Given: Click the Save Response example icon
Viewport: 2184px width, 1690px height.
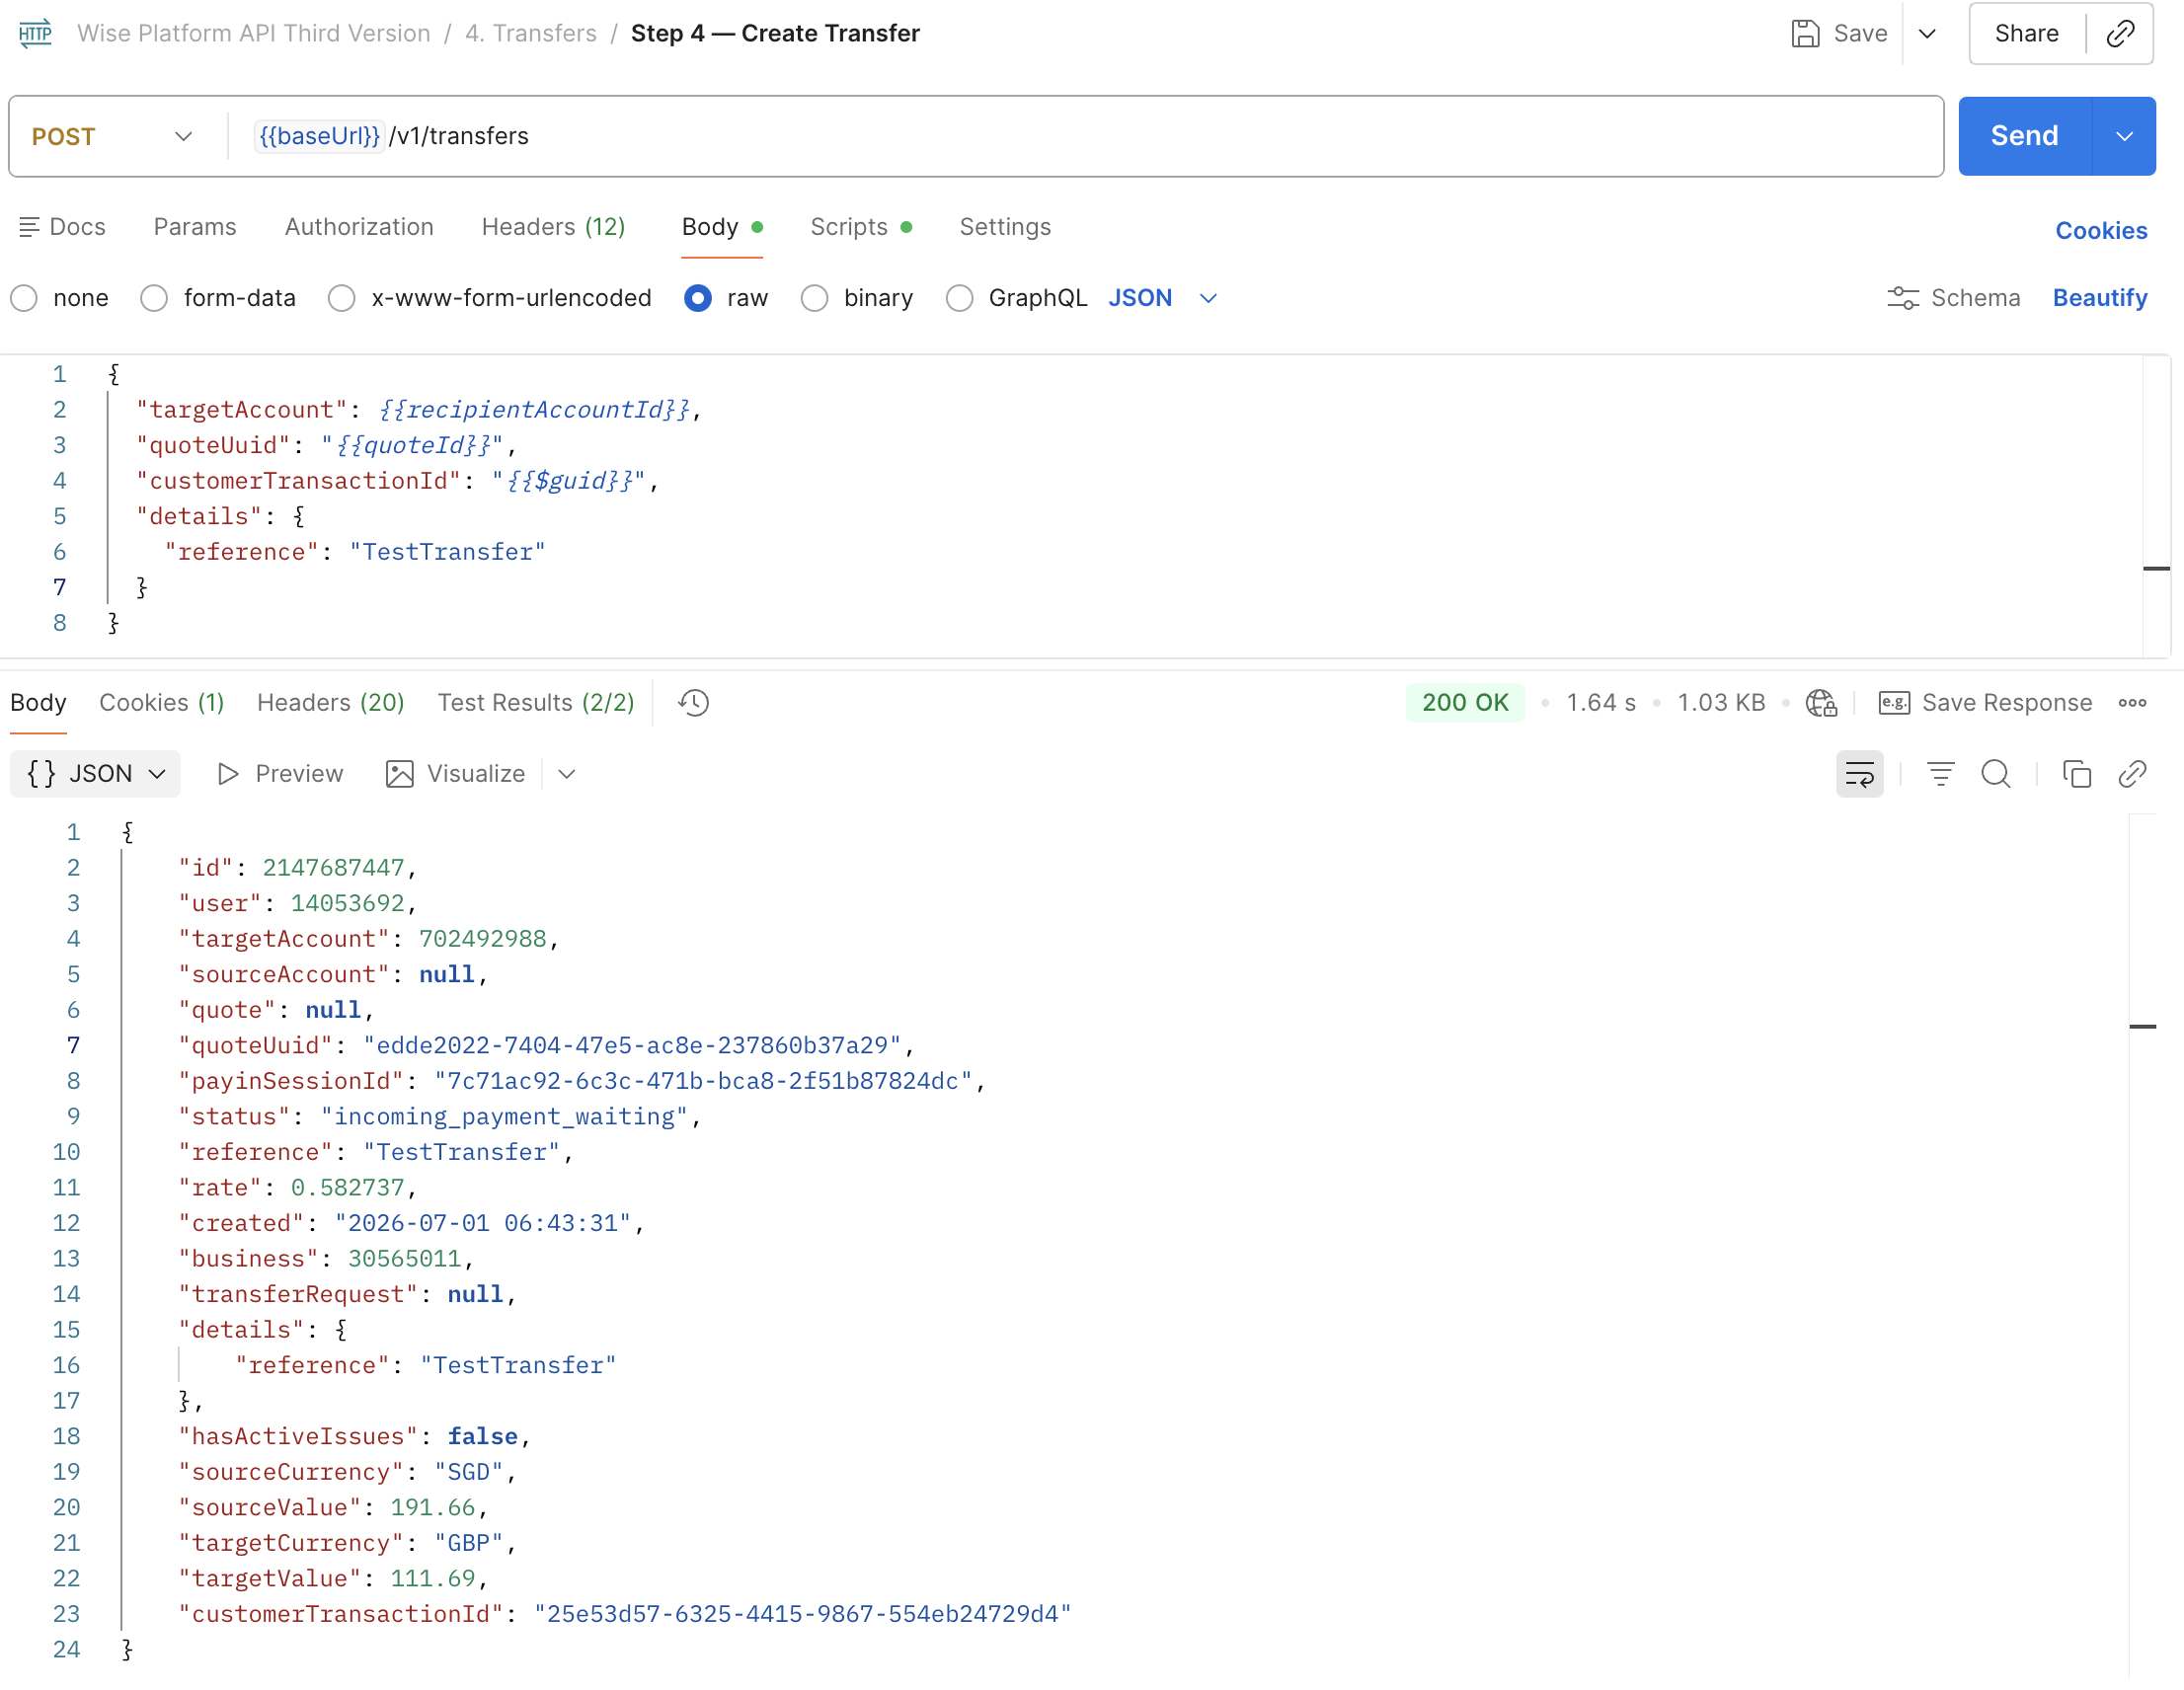Looking at the screenshot, I should (x=1894, y=703).
